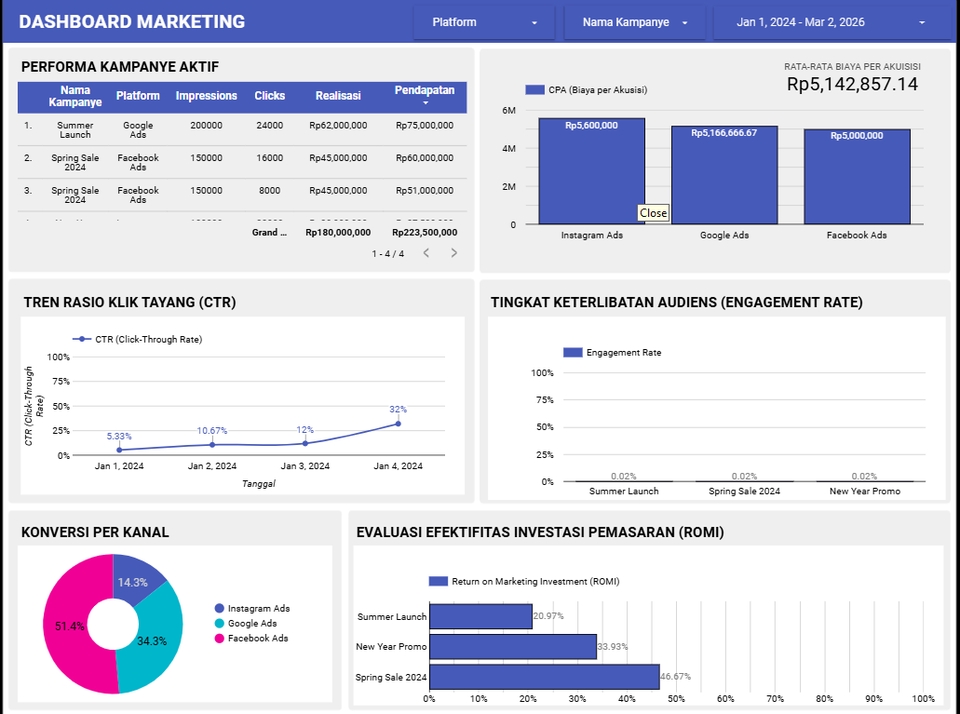The image size is (960, 714).
Task: Click the Clicks column header to sort
Action: pos(270,96)
